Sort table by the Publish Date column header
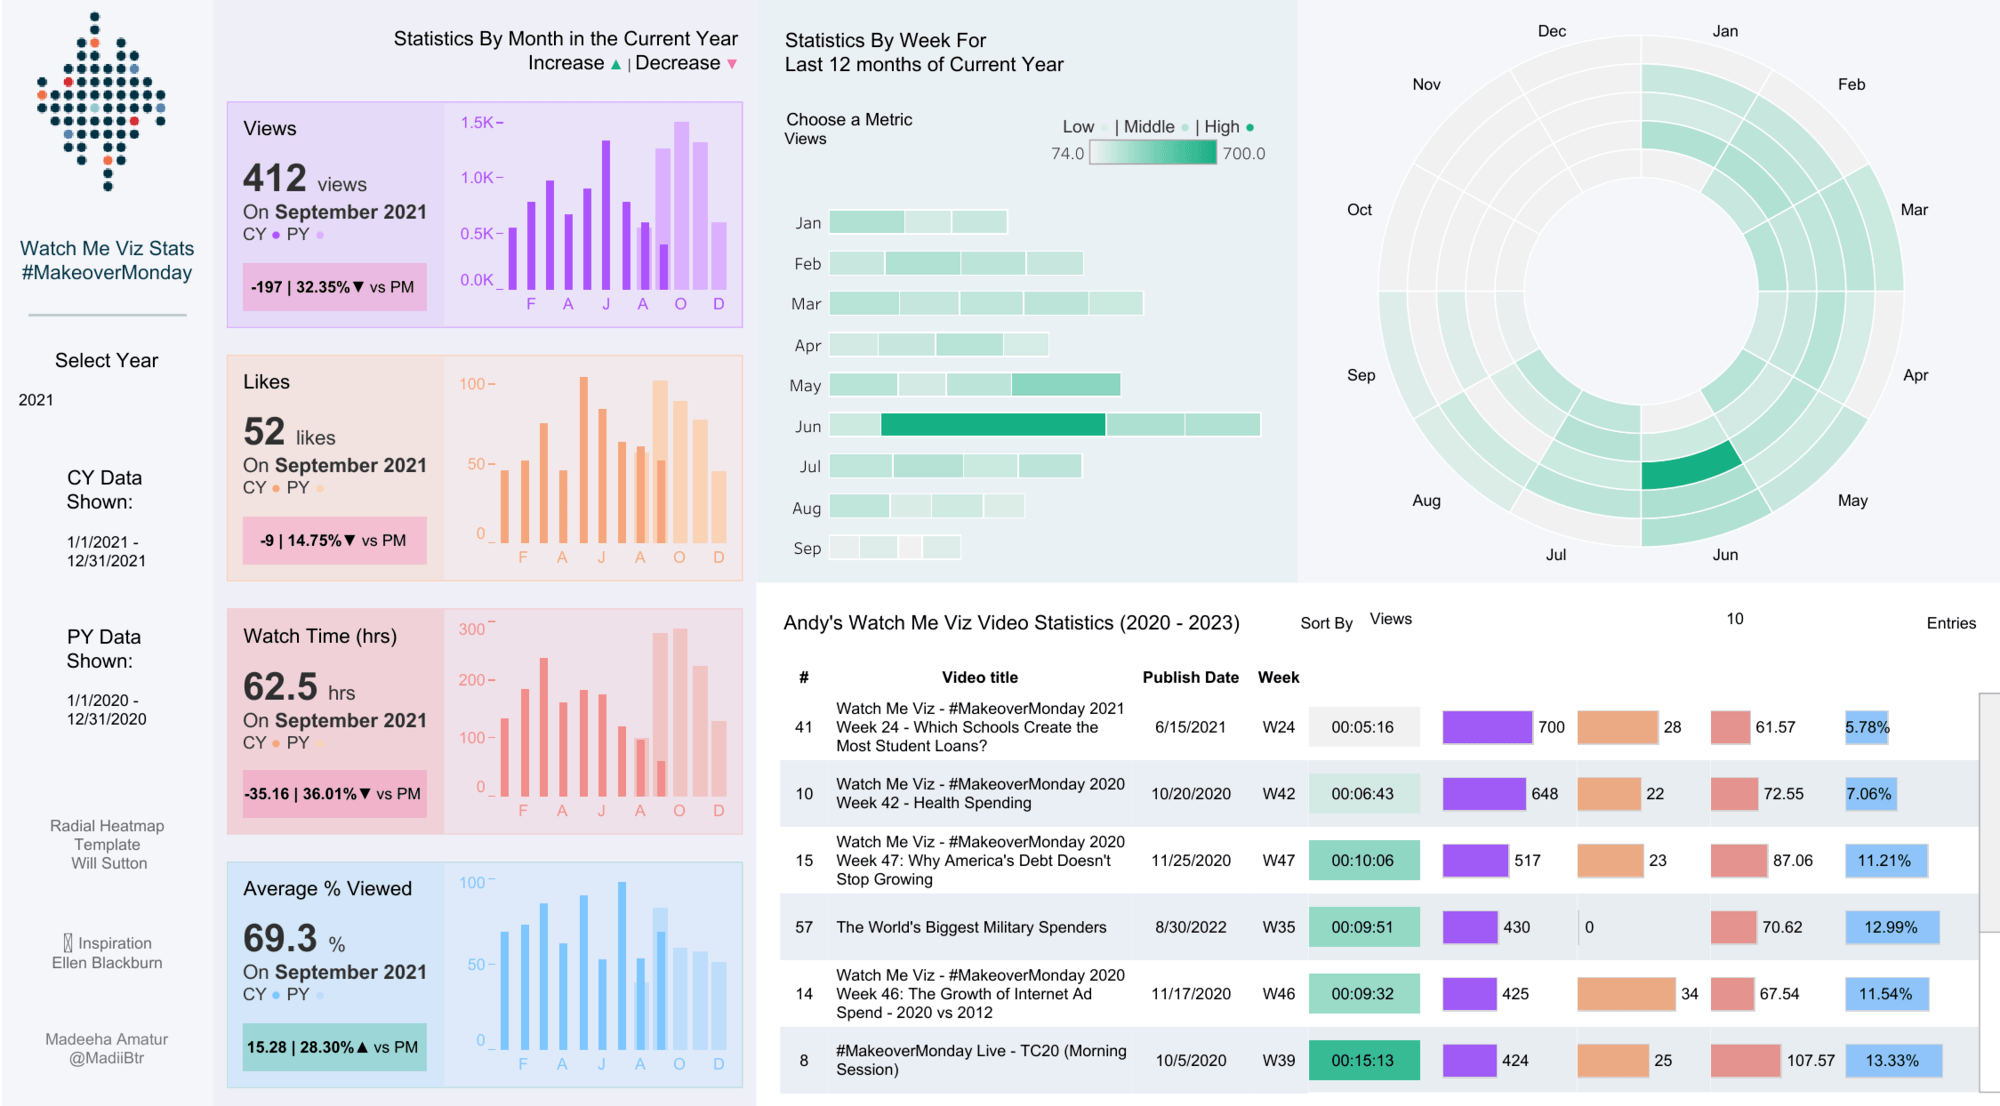2000x1106 pixels. tap(1191, 677)
